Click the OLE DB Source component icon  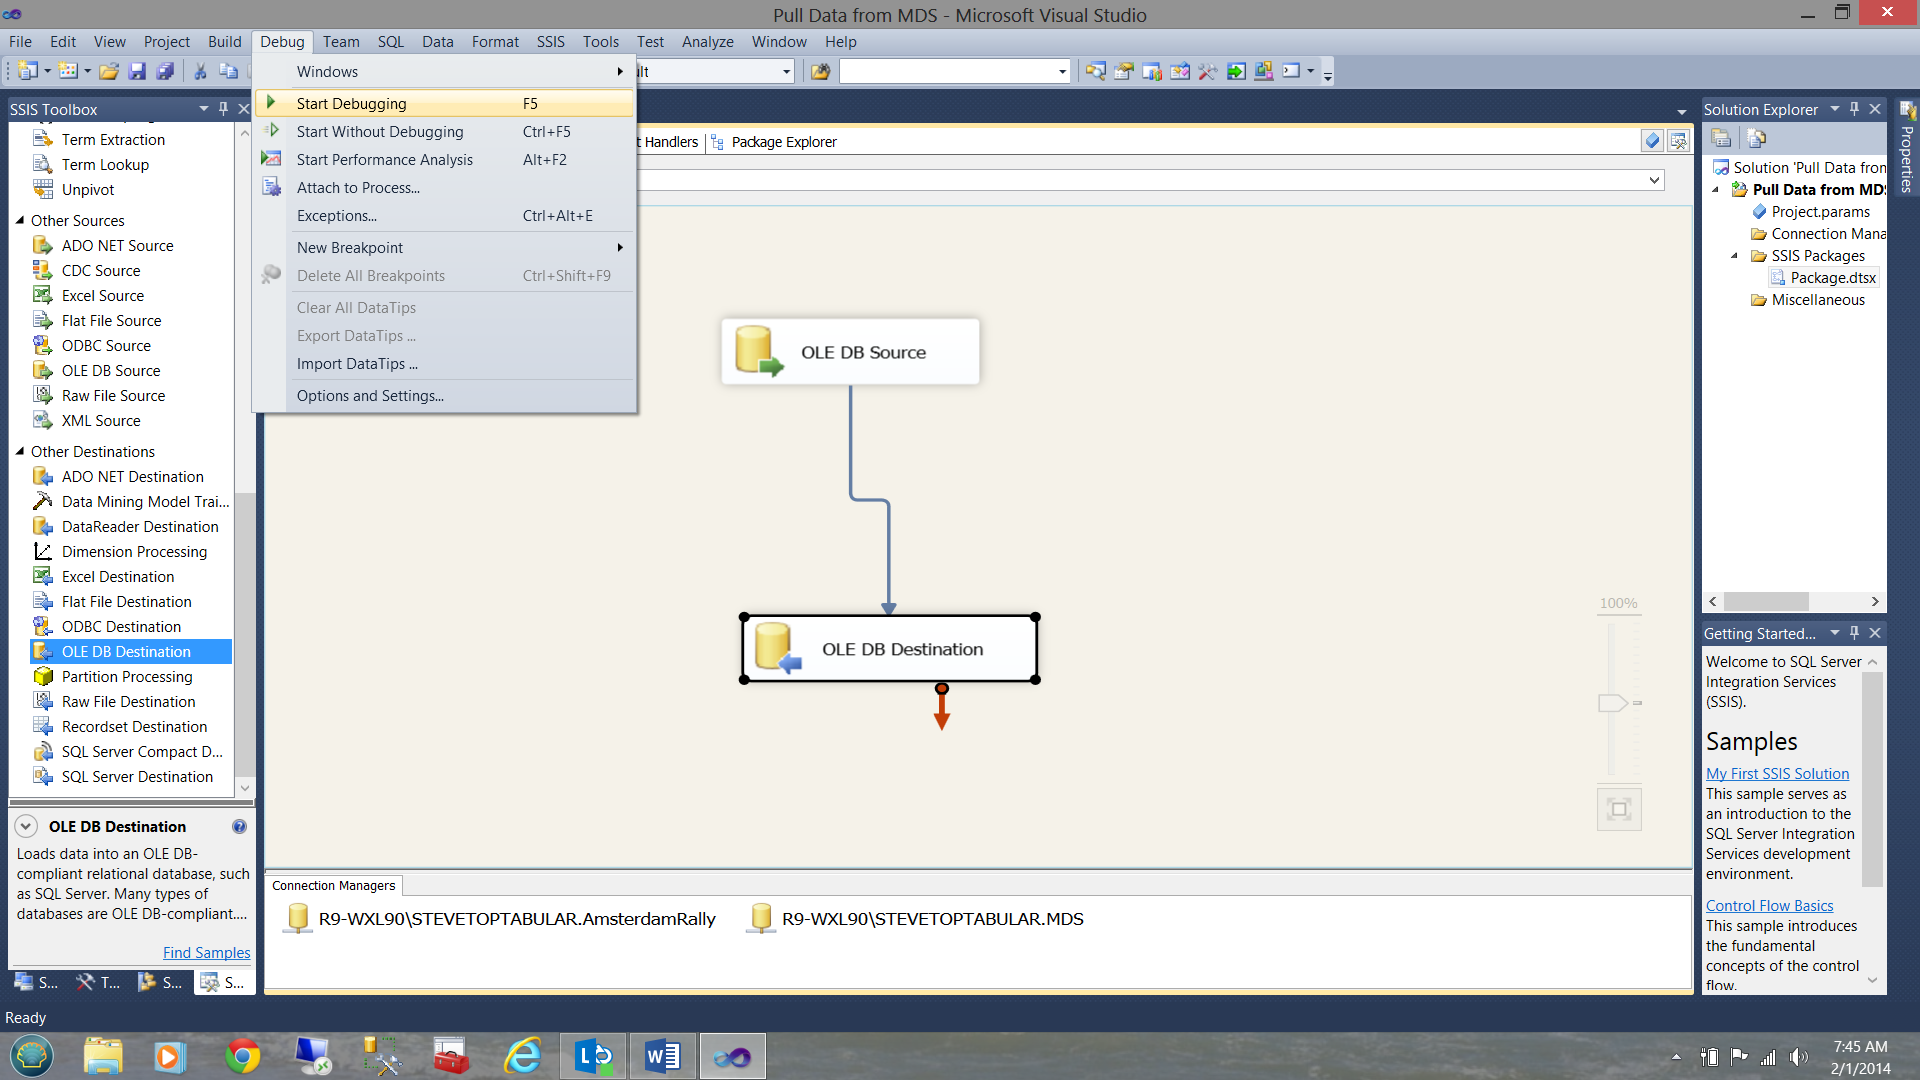pyautogui.click(x=758, y=351)
